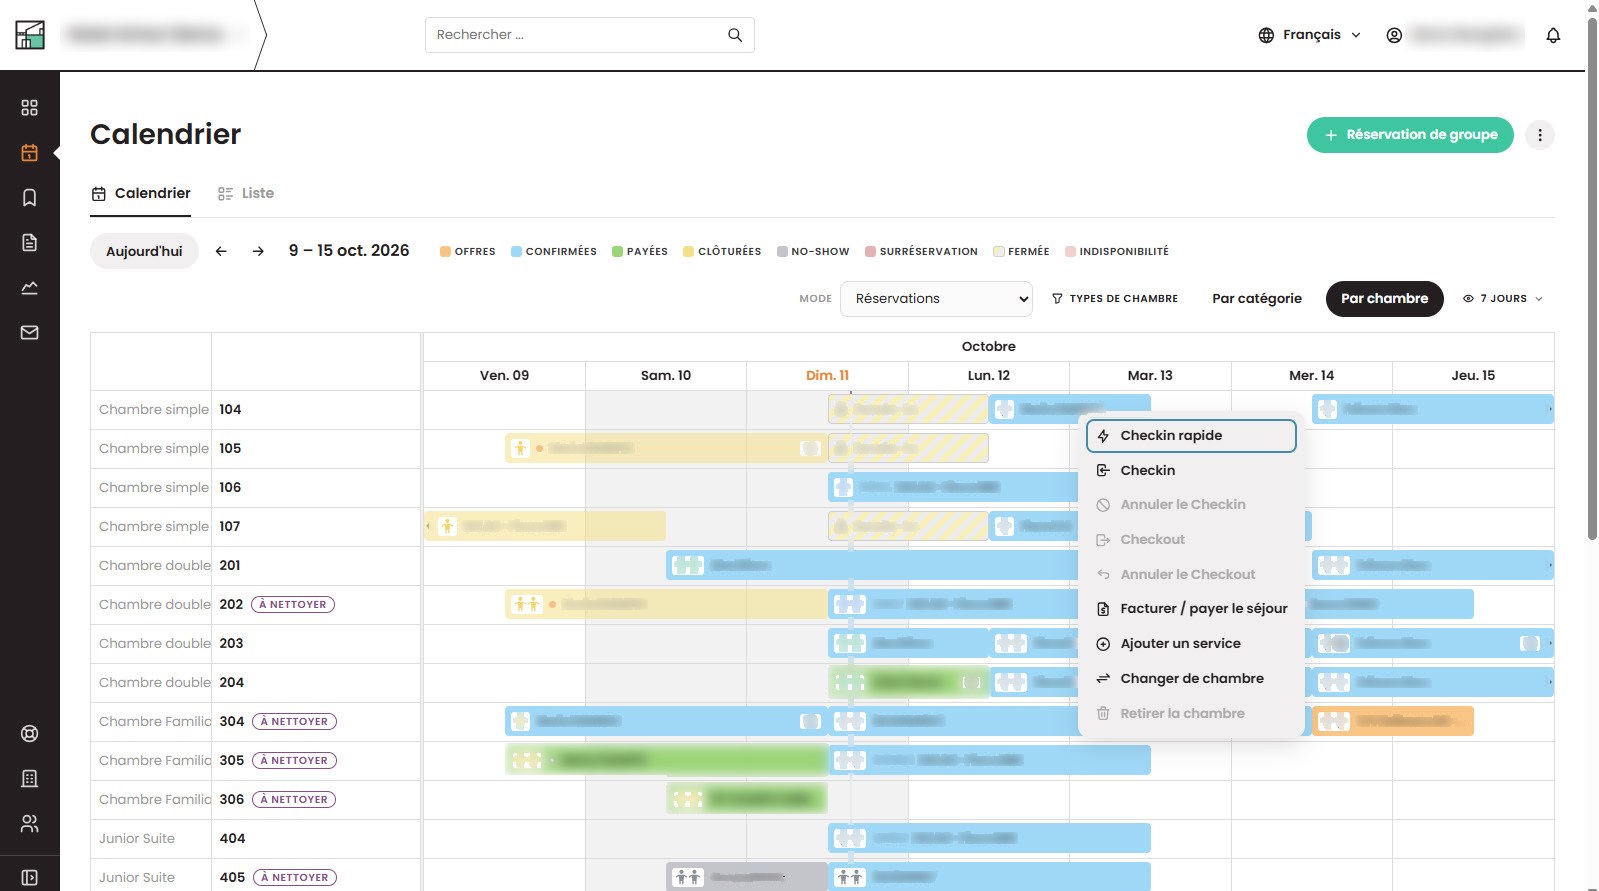1599x891 pixels.
Task: Open the mail envelope icon in sidebar
Action: [30, 332]
